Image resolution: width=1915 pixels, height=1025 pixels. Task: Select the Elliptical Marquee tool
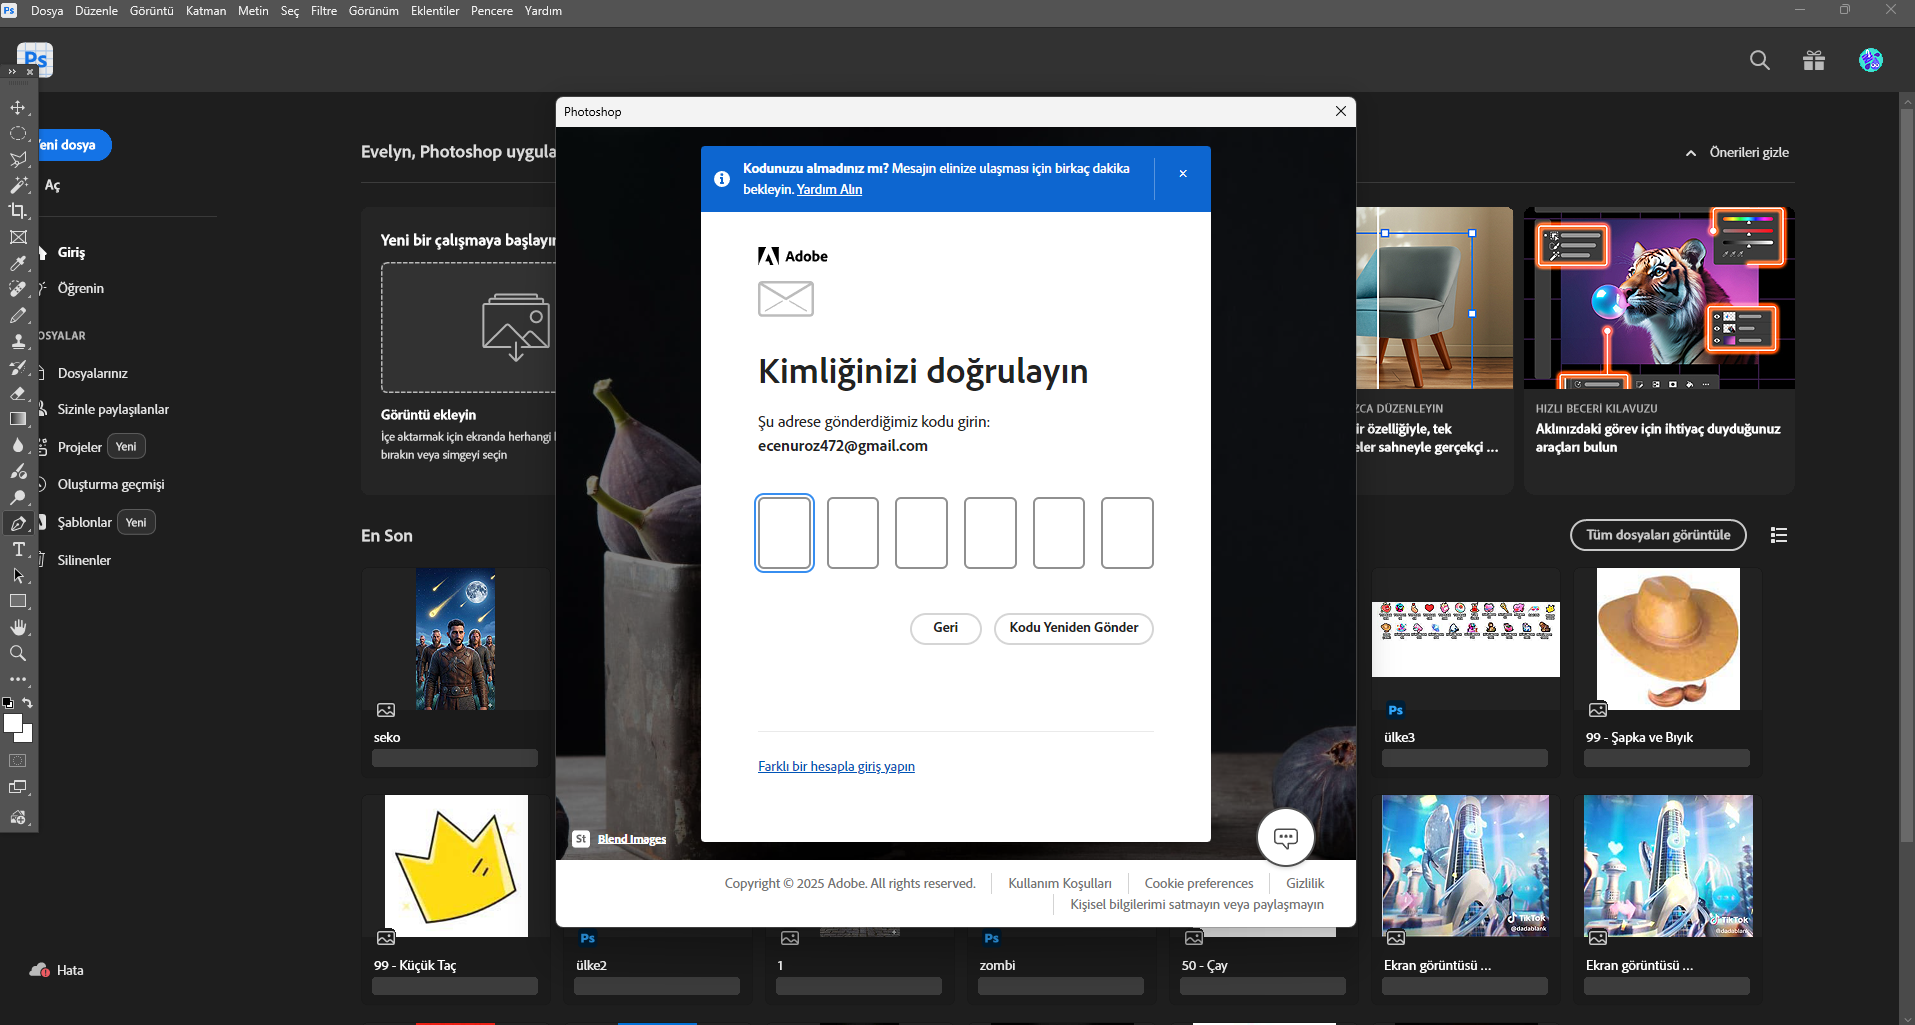pyautogui.click(x=18, y=133)
